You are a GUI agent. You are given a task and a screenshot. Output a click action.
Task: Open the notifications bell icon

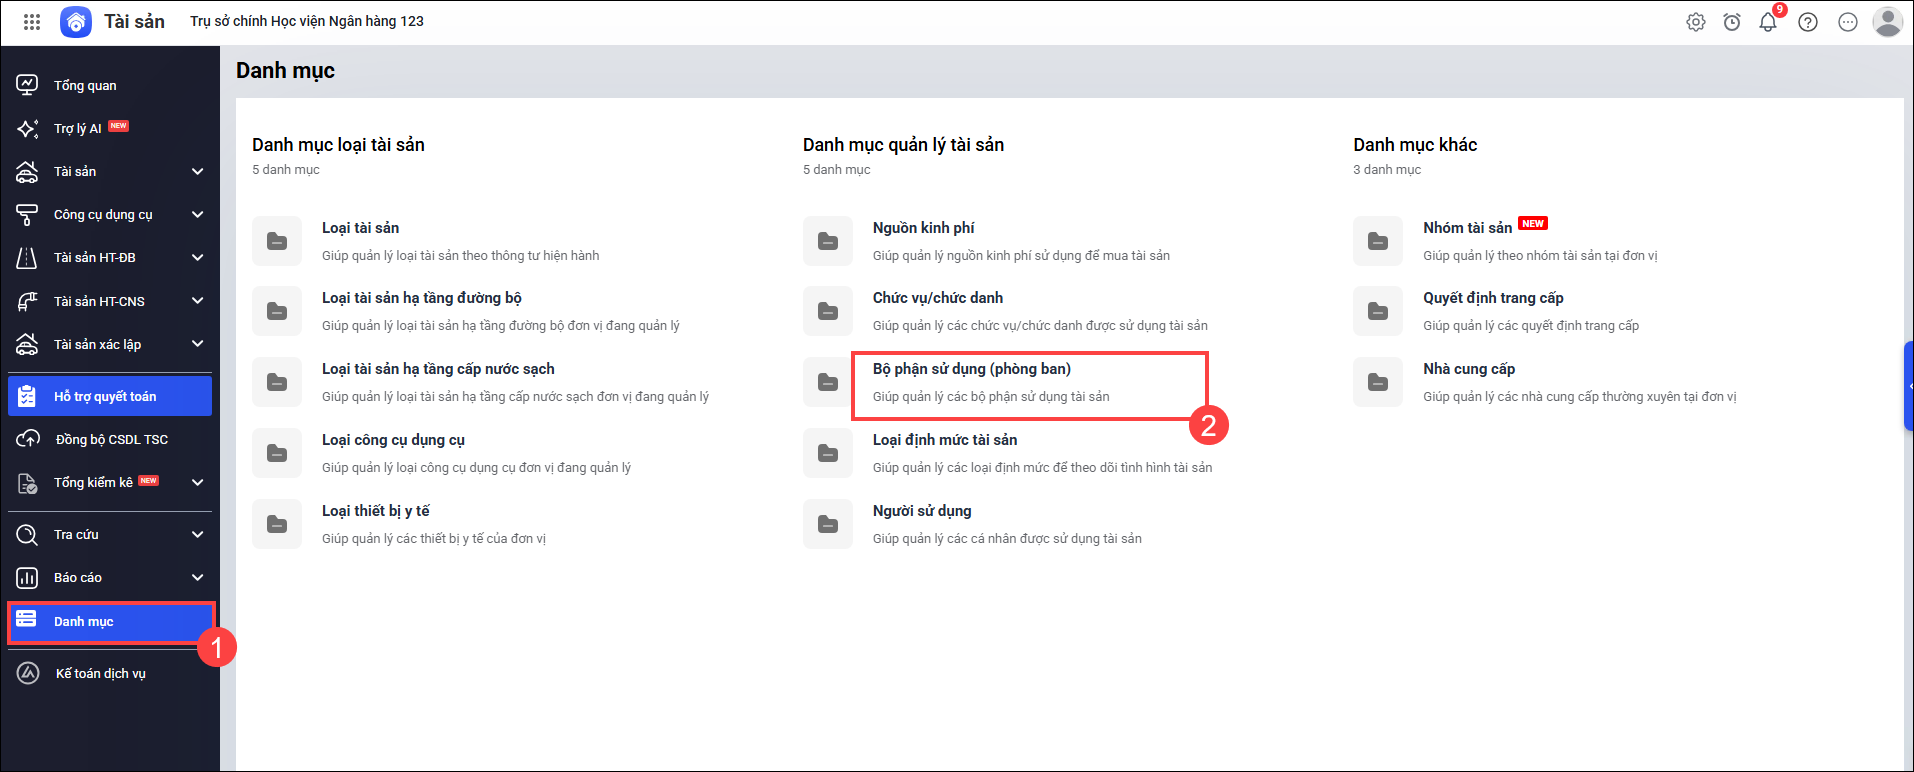1767,22
